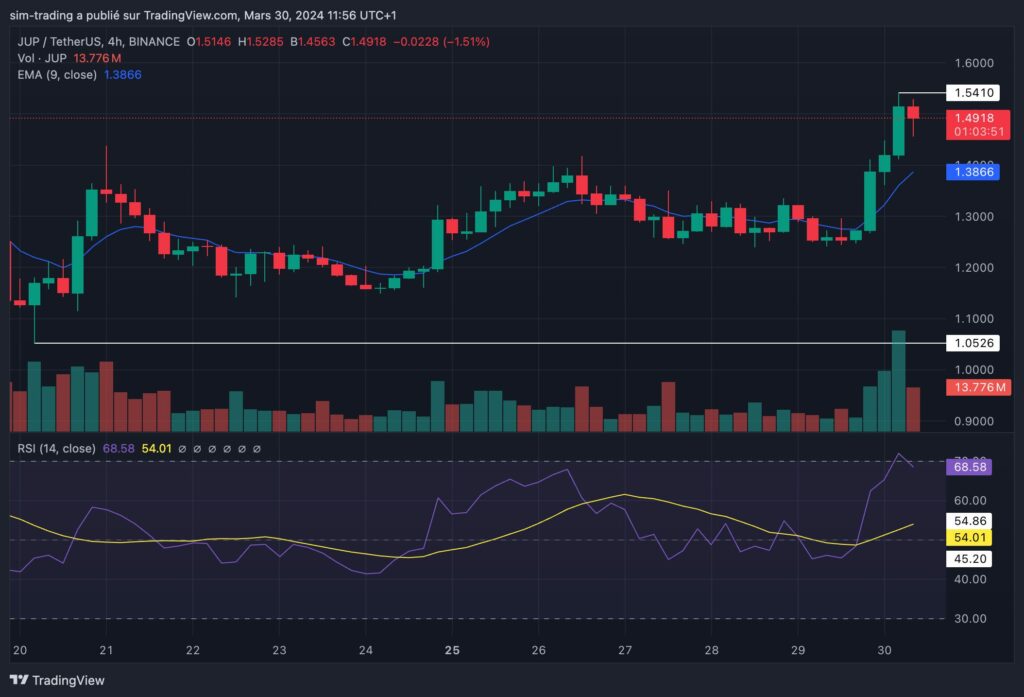The width and height of the screenshot is (1024, 697).
Task: Click the 1.0526 horizontal line price label
Action: tap(973, 343)
